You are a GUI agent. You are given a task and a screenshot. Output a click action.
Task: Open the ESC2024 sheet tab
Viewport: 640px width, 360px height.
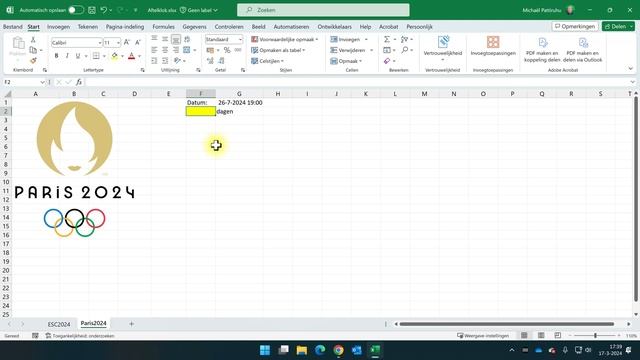point(59,324)
